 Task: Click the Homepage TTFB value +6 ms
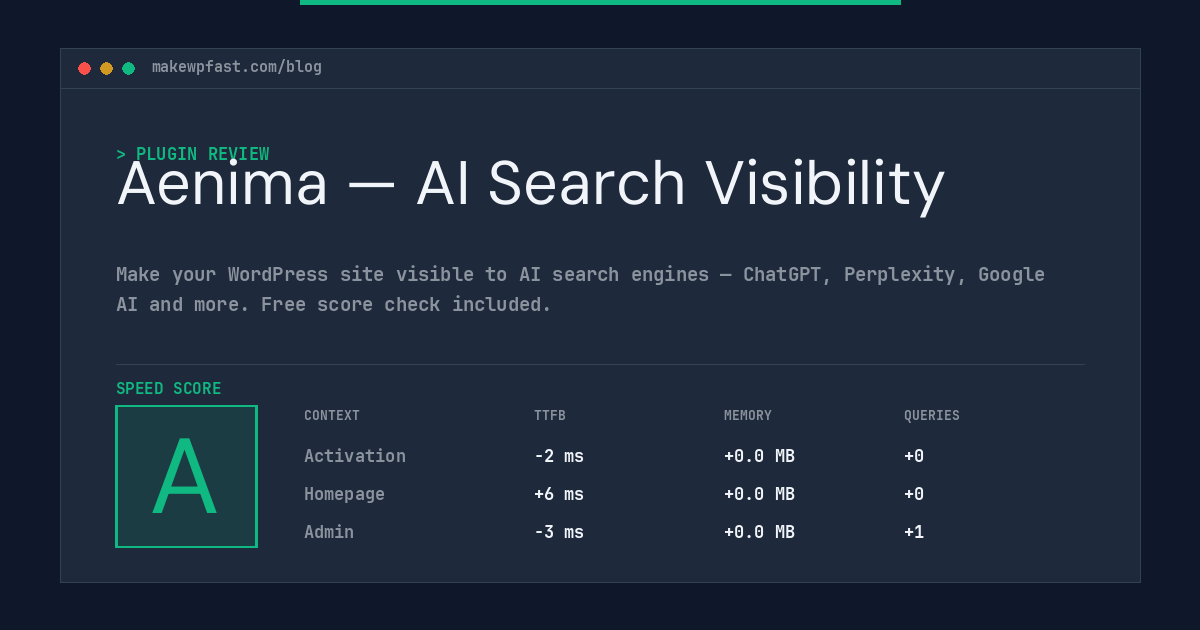pyautogui.click(x=559, y=494)
